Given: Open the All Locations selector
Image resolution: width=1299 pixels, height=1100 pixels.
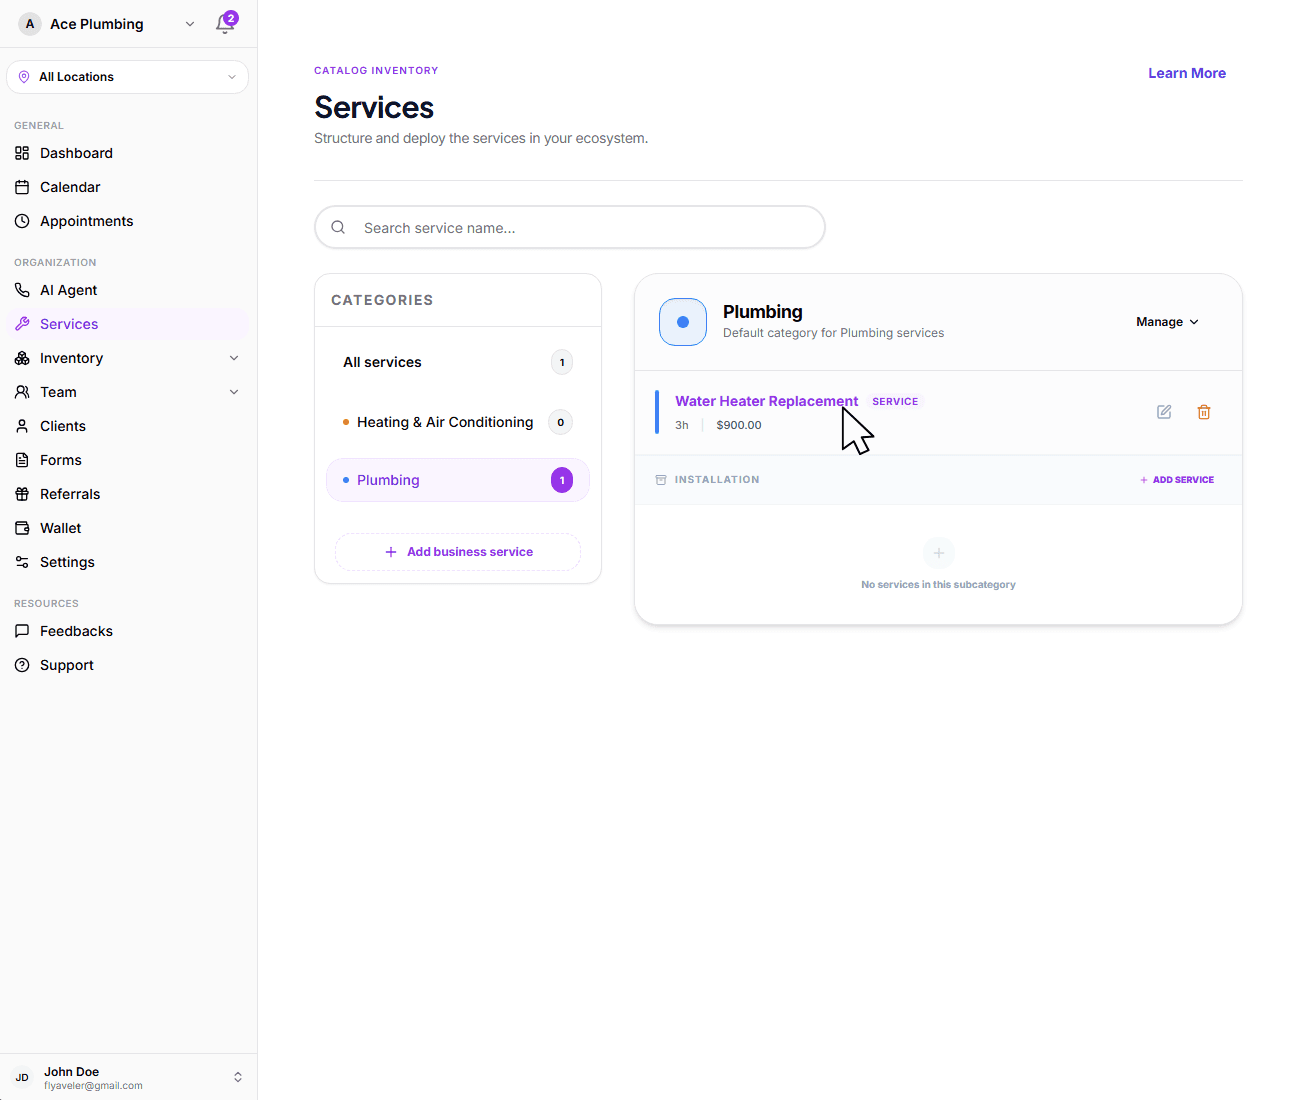Looking at the screenshot, I should pos(127,76).
